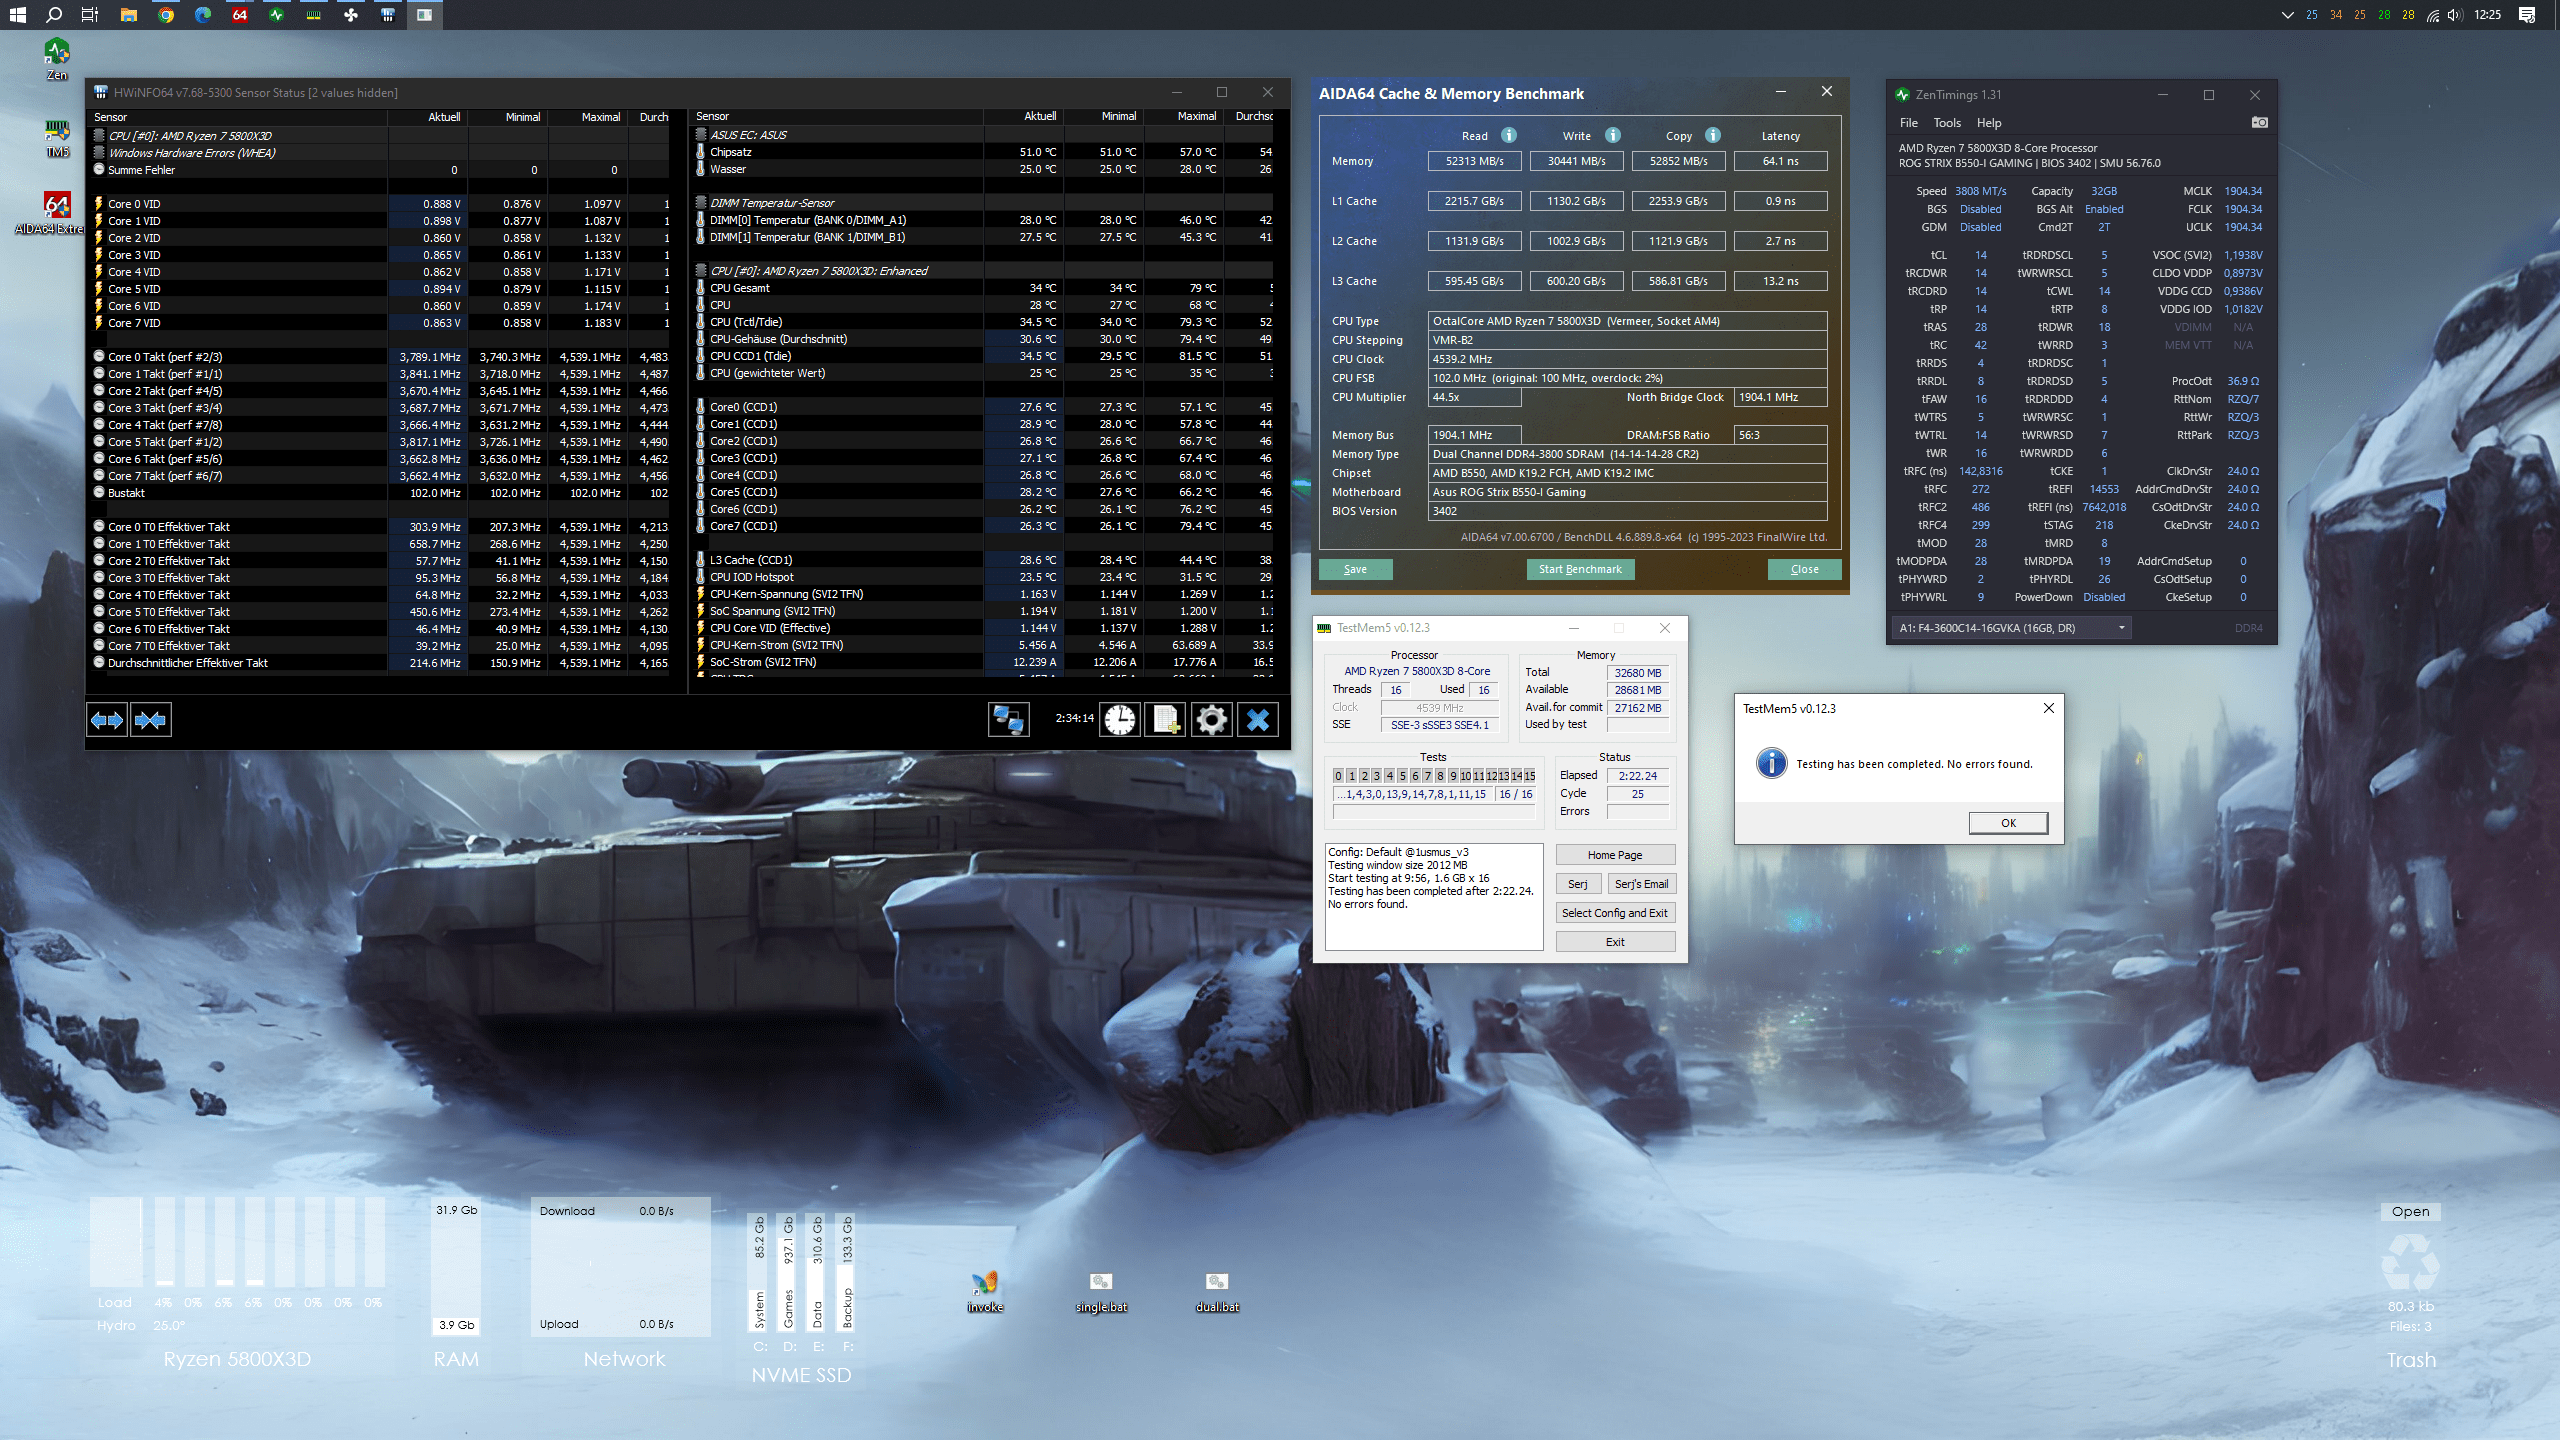The width and height of the screenshot is (2560, 1440).
Task: Open ZenTimings Help menu
Action: pyautogui.click(x=1989, y=123)
